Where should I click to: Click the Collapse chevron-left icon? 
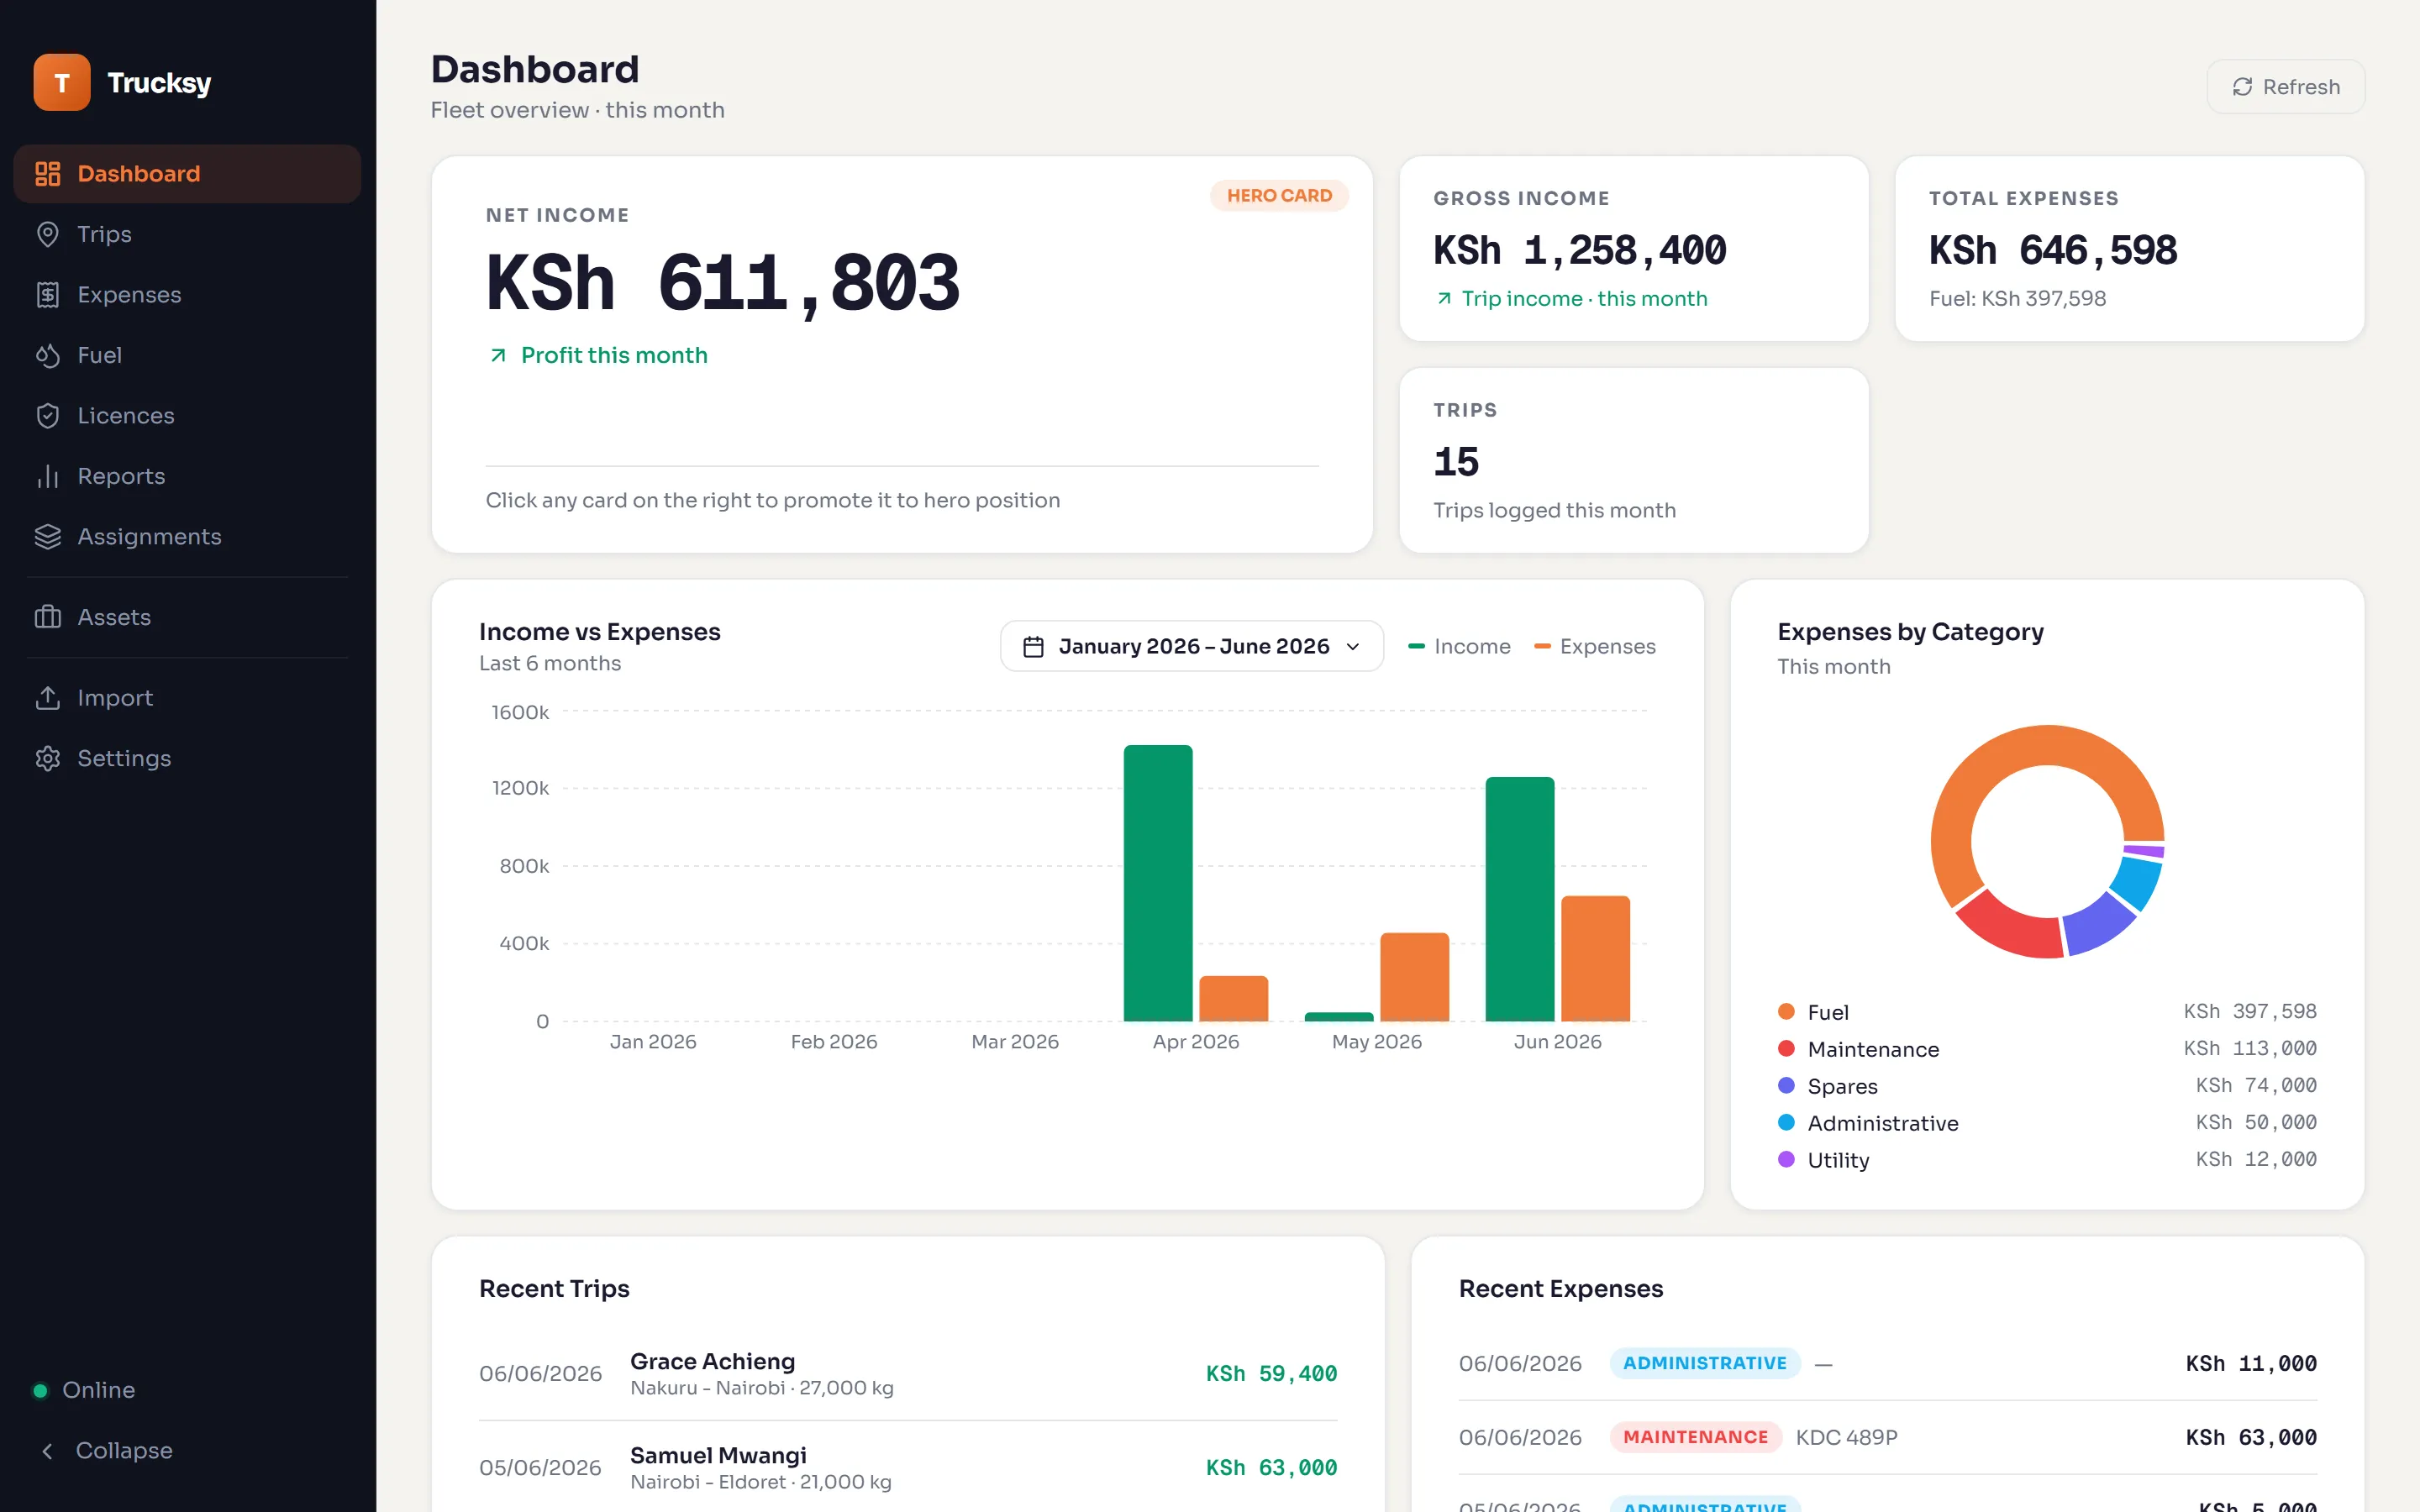click(47, 1451)
